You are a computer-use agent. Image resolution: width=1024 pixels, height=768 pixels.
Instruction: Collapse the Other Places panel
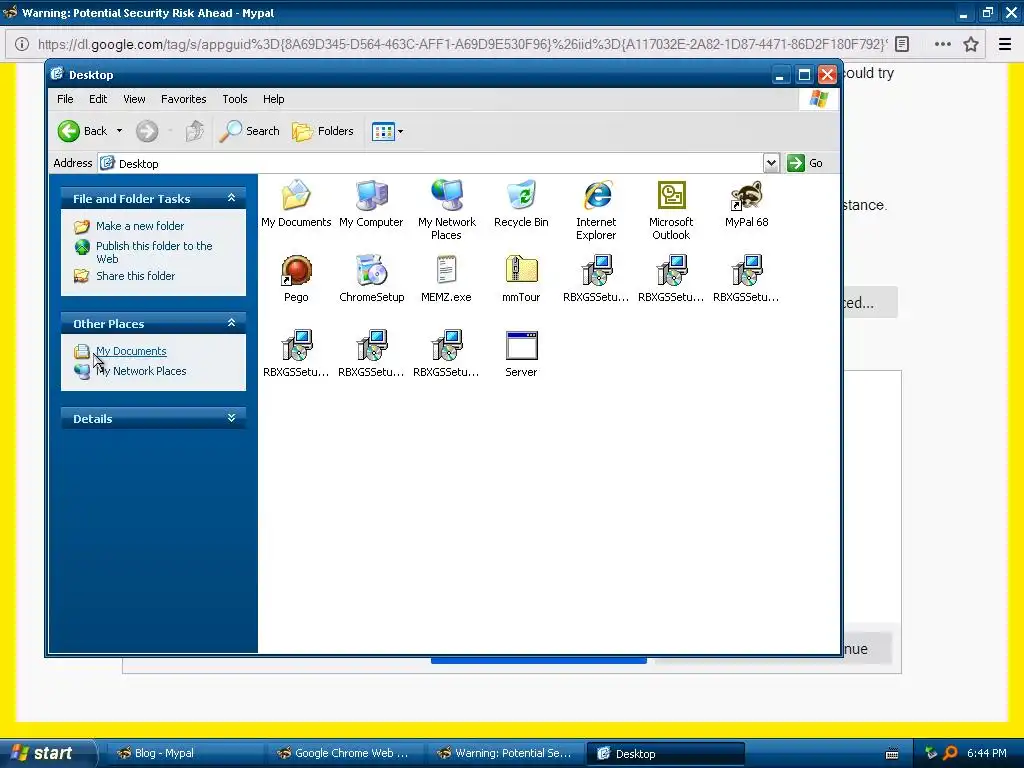click(231, 323)
